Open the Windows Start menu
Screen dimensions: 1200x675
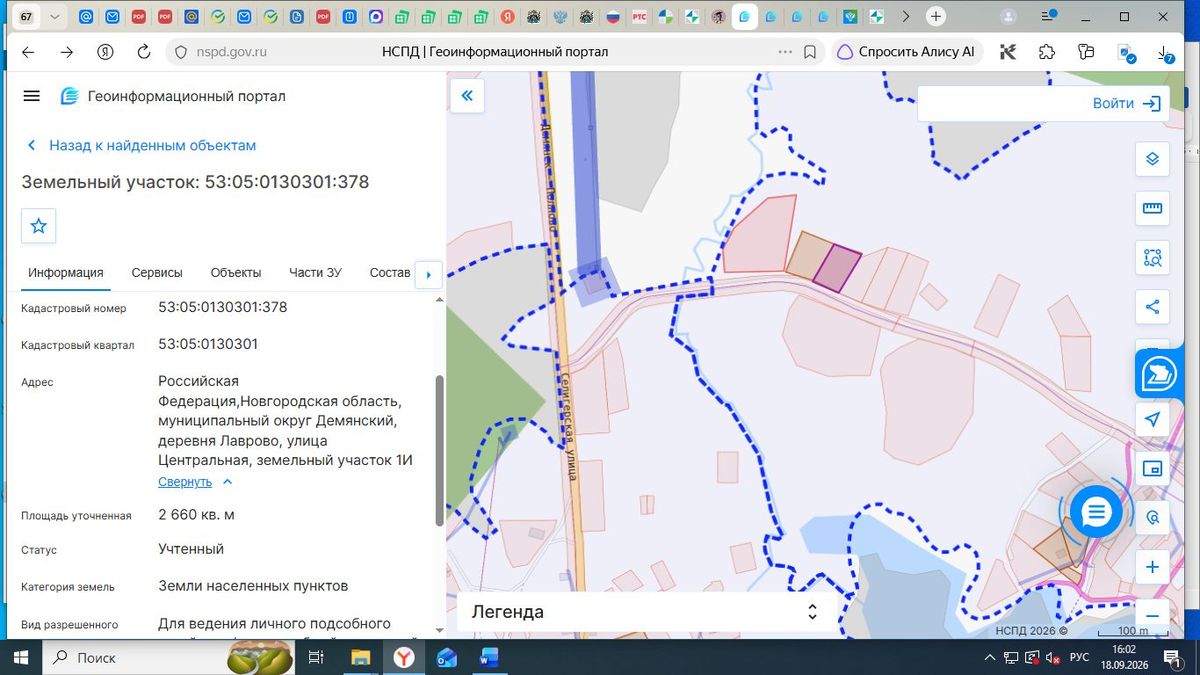click(21, 658)
